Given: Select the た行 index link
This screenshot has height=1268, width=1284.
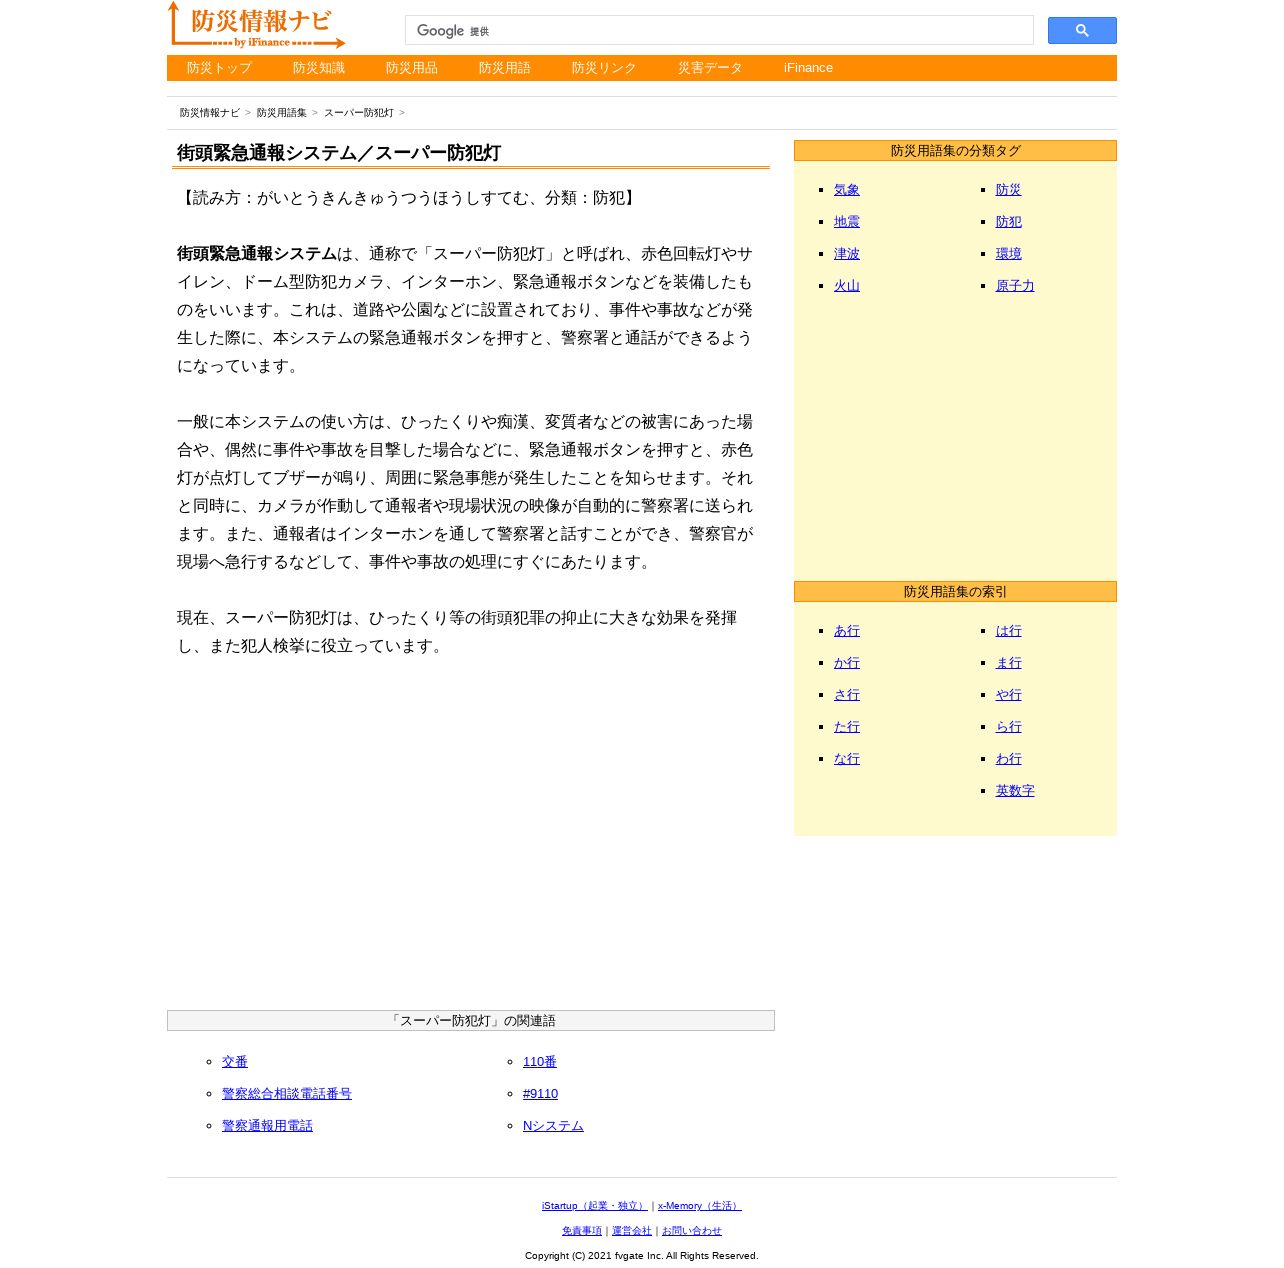Looking at the screenshot, I should pos(847,727).
